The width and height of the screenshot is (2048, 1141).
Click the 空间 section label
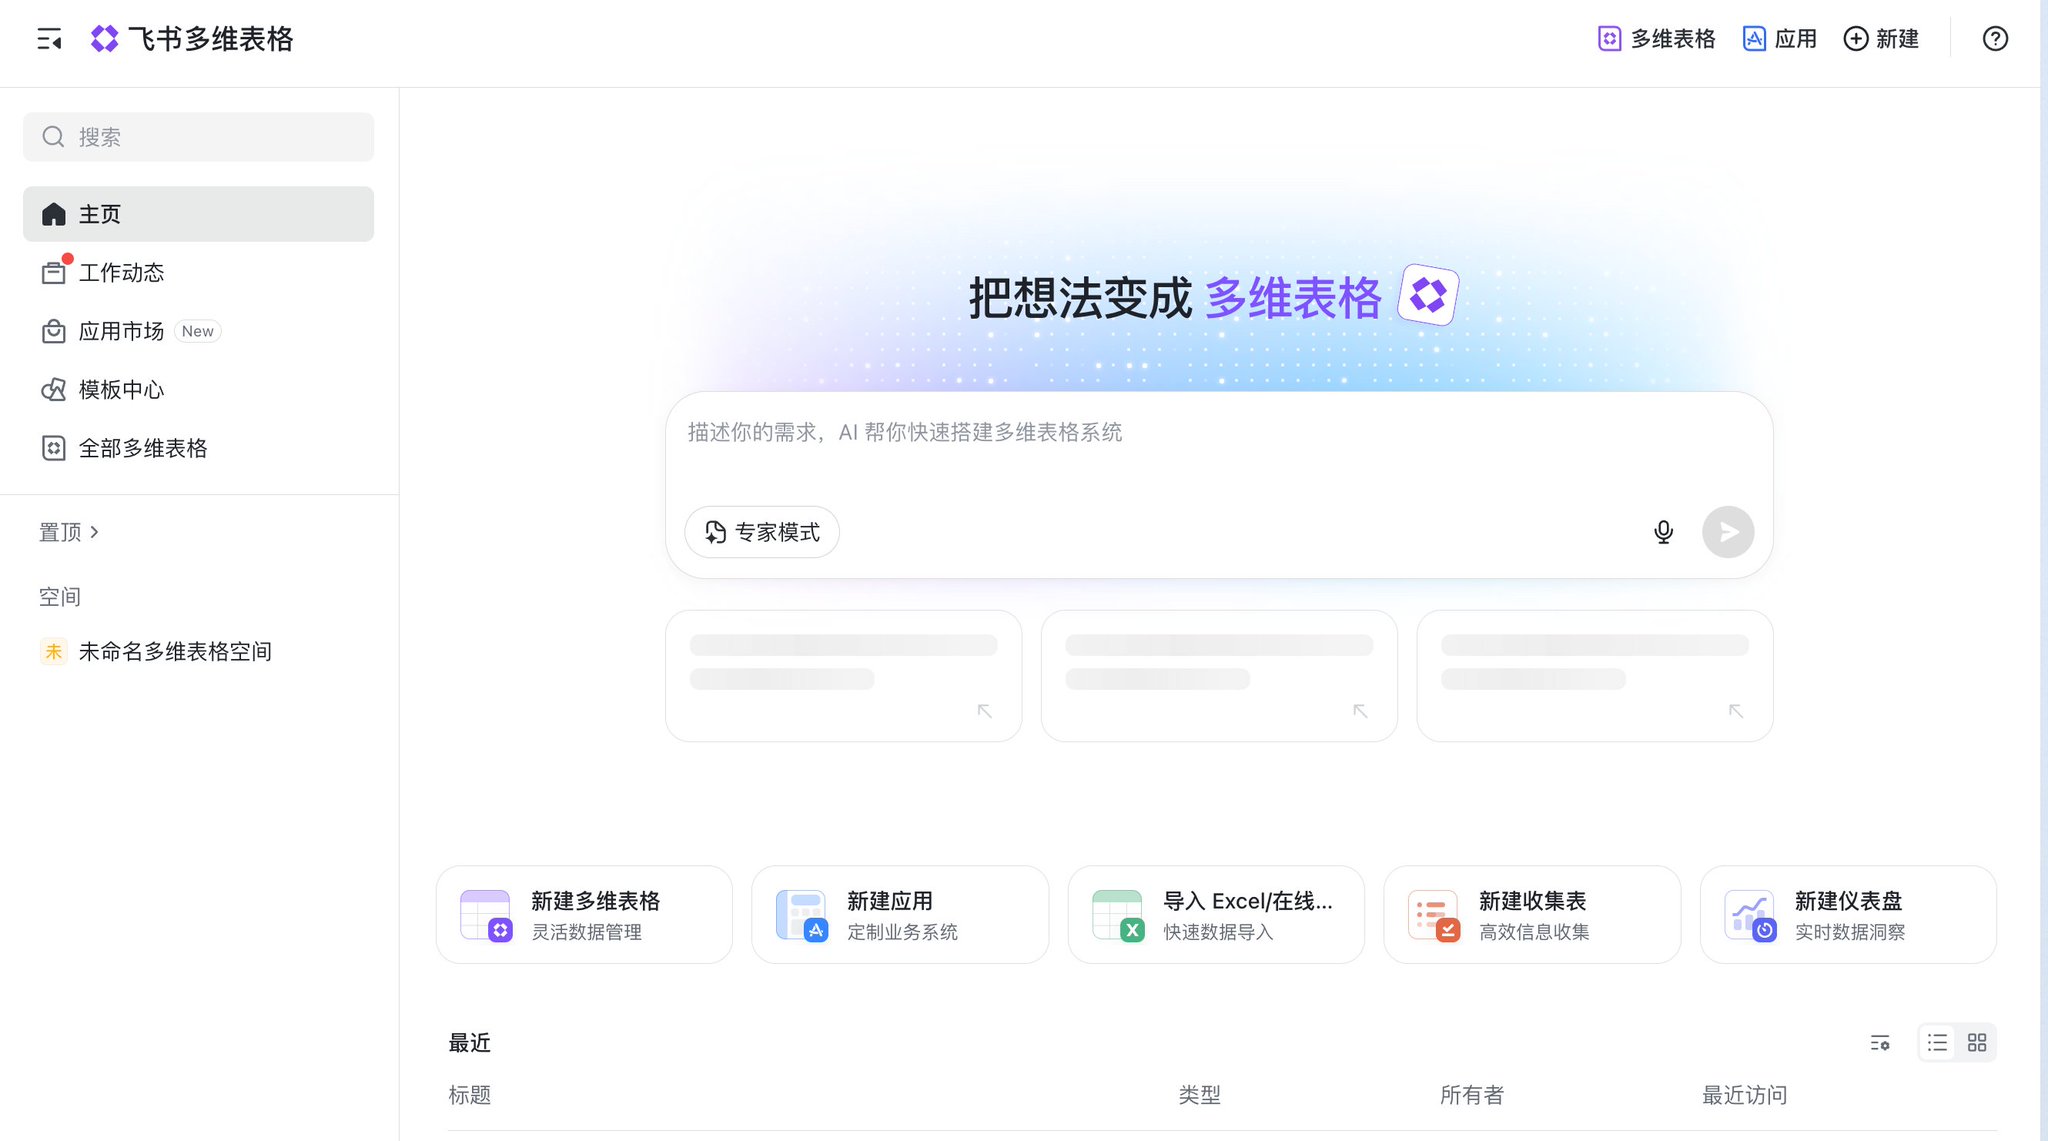point(60,597)
